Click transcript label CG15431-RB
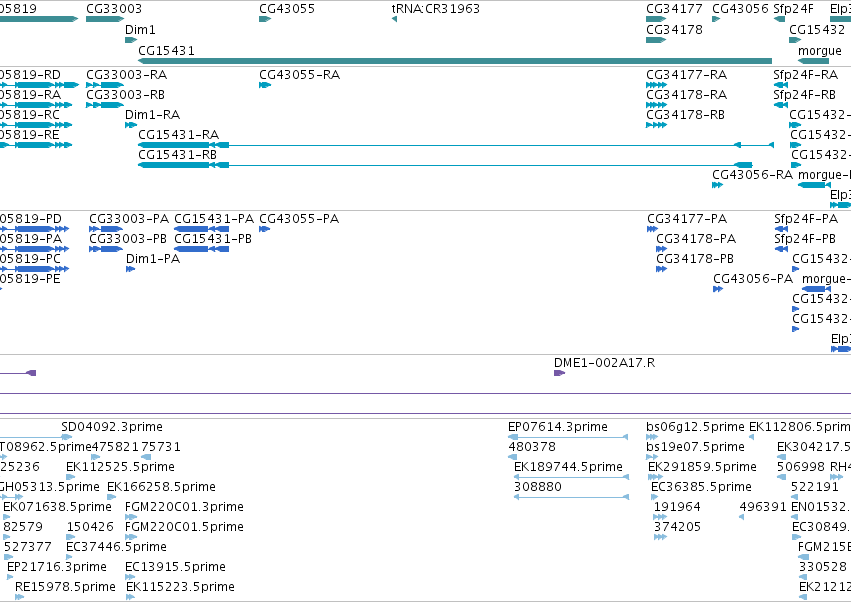The height and width of the screenshot is (602, 851). [x=177, y=155]
